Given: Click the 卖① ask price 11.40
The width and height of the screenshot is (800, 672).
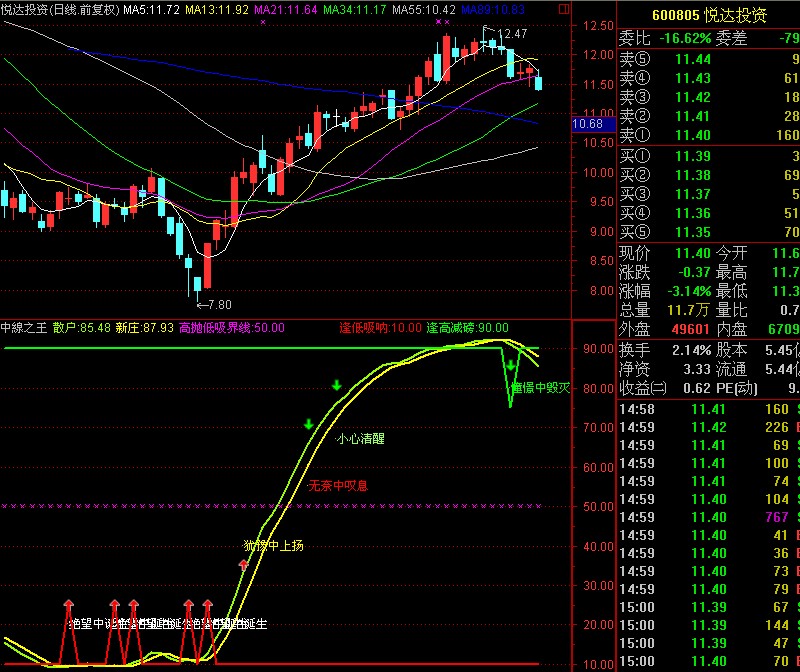Looking at the screenshot, I should [693, 135].
